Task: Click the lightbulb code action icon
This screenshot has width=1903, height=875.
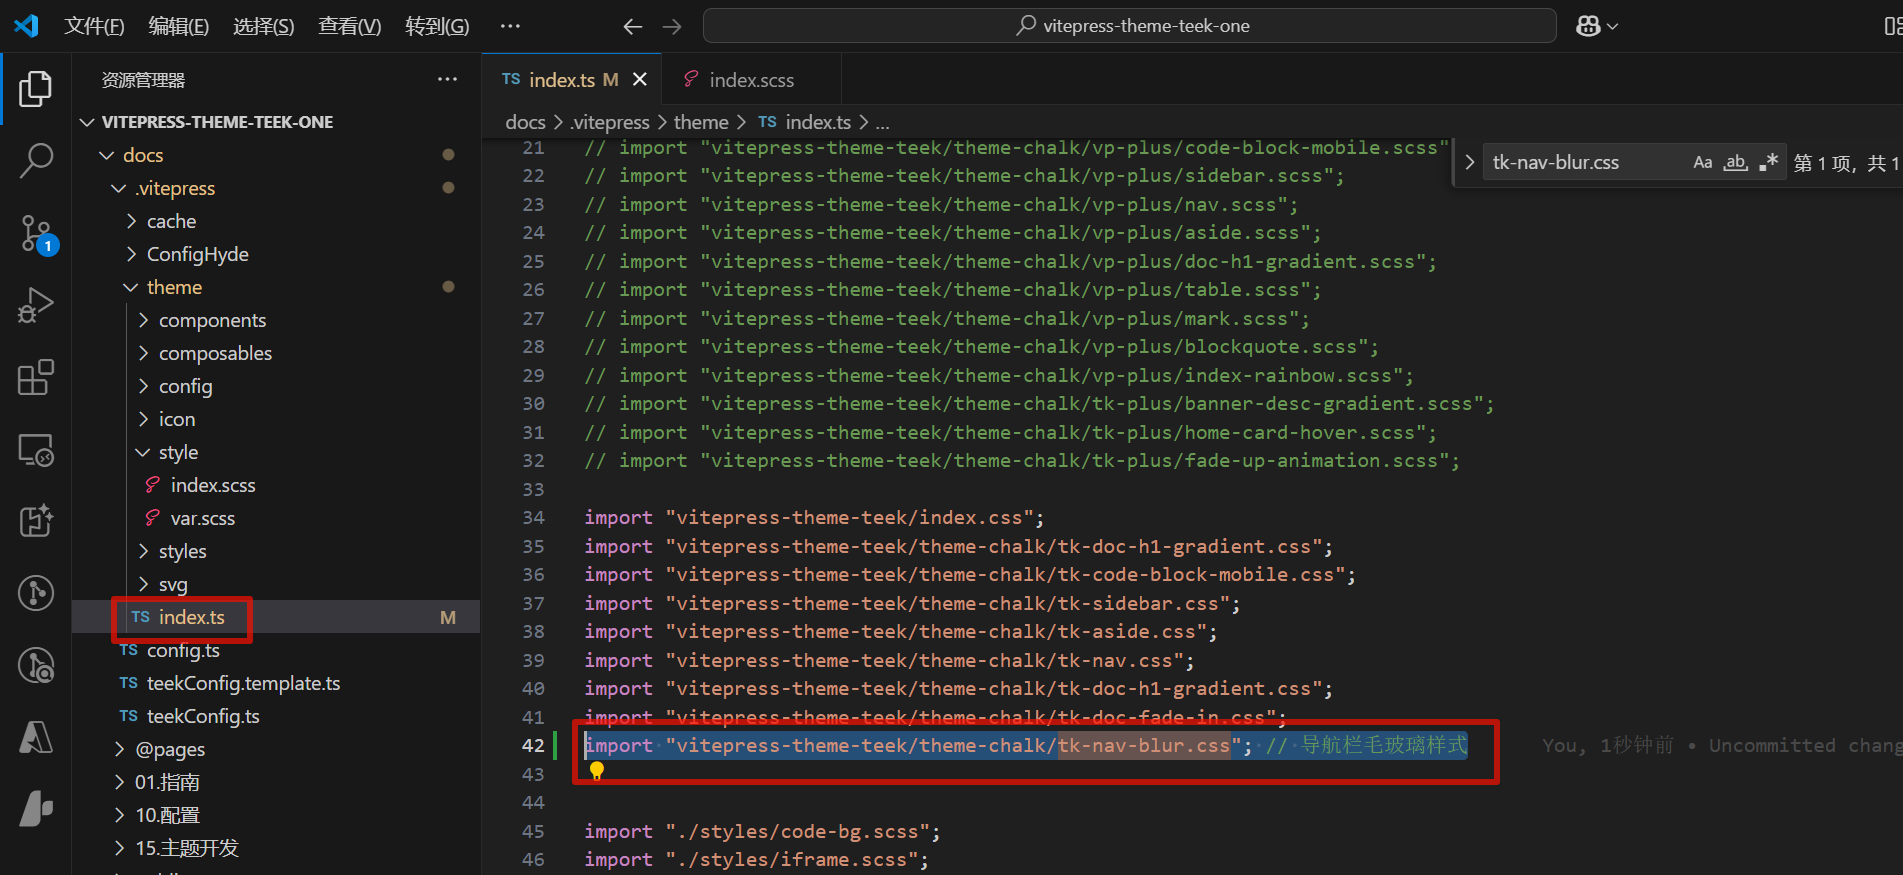Action: [597, 770]
